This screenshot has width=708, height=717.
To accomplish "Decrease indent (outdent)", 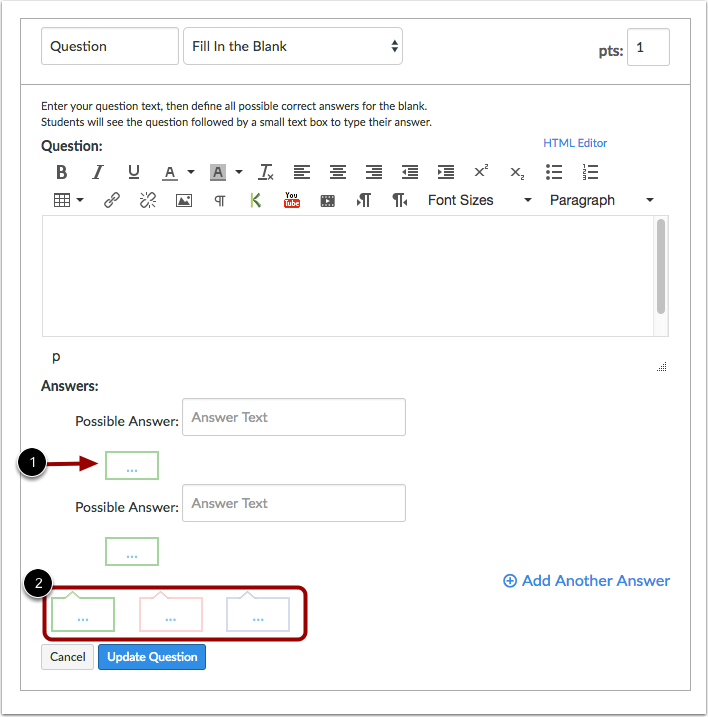I will click(x=410, y=172).
